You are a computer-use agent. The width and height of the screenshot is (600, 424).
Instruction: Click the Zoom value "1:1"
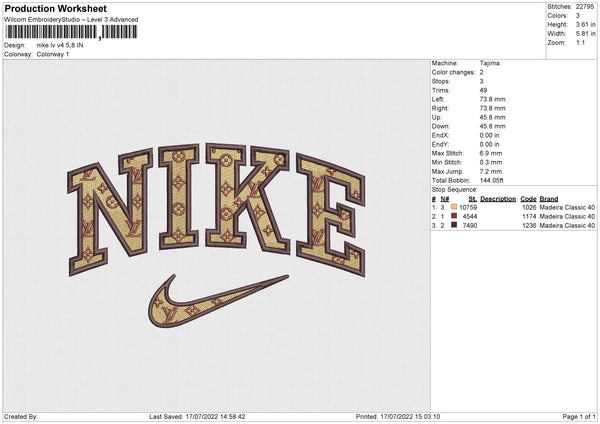580,42
